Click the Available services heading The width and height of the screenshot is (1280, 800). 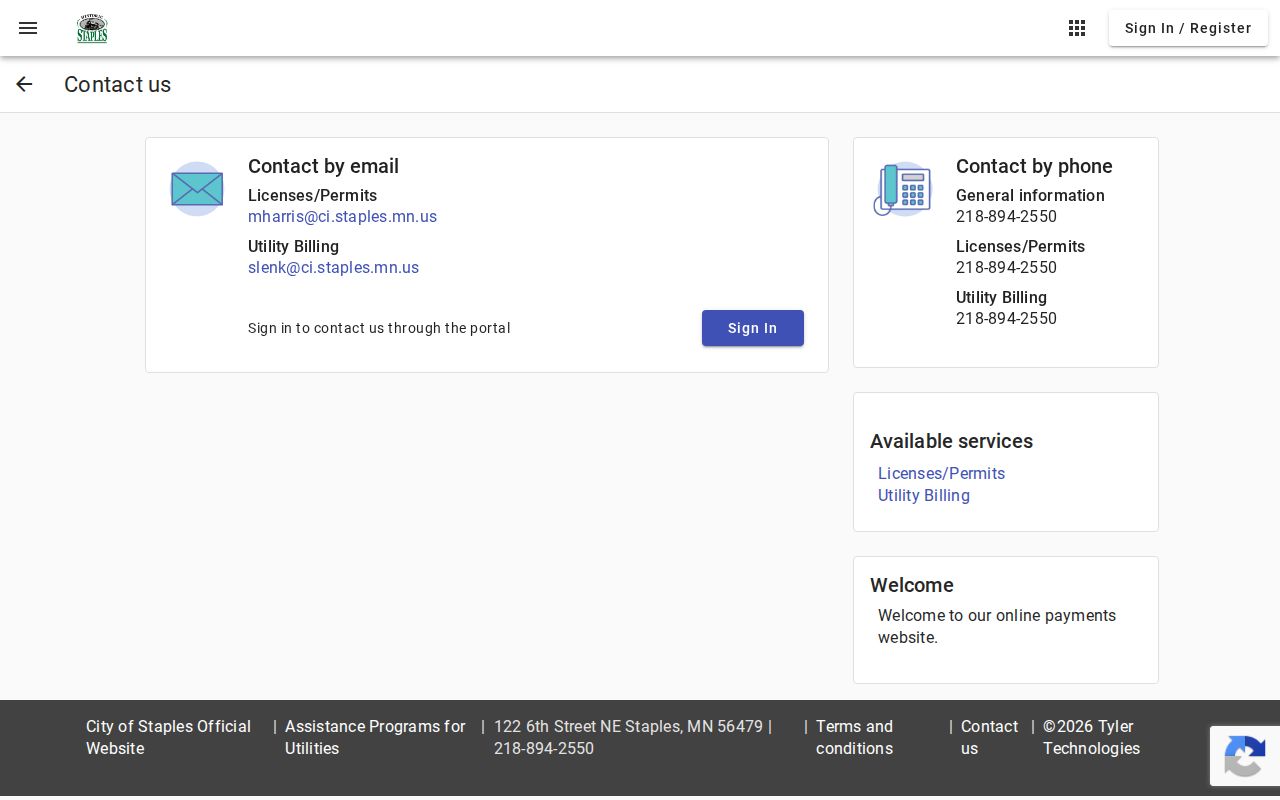click(951, 442)
